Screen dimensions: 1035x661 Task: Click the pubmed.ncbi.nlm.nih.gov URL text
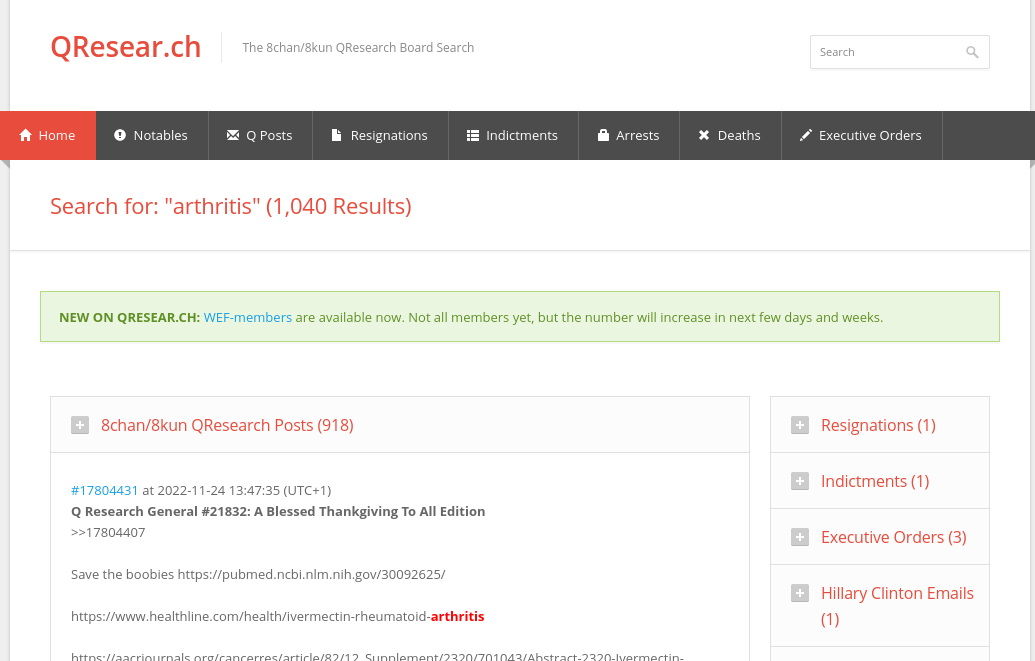coord(312,574)
